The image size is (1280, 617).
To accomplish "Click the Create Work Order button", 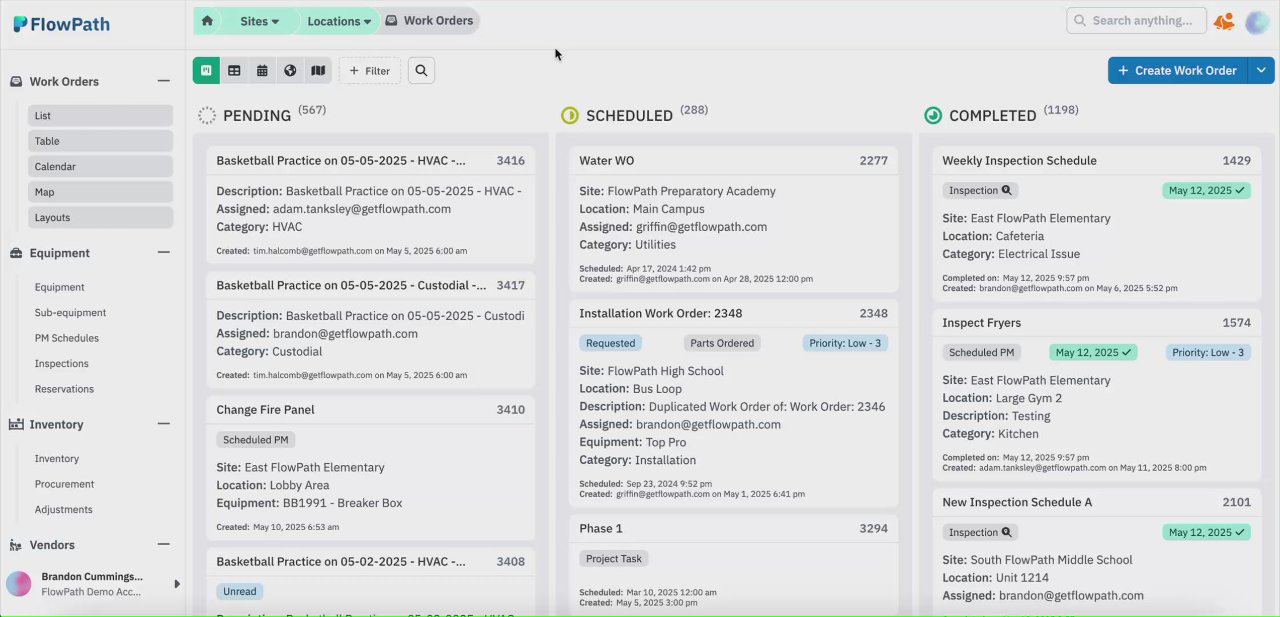I will (1178, 71).
